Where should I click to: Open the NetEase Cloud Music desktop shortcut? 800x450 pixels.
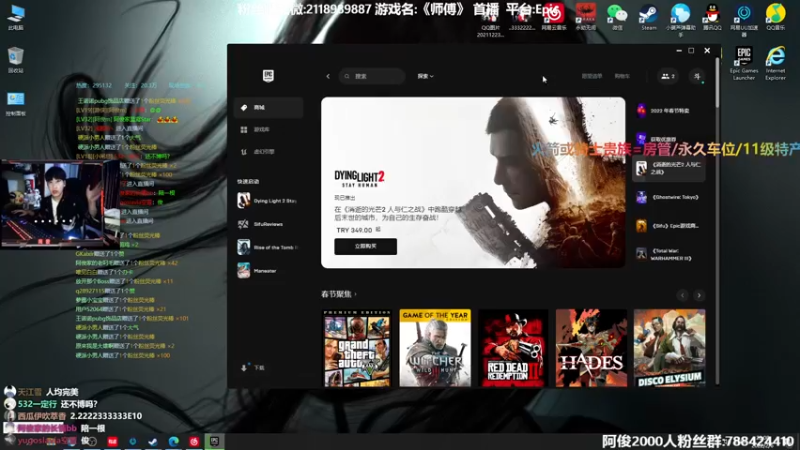point(554,17)
